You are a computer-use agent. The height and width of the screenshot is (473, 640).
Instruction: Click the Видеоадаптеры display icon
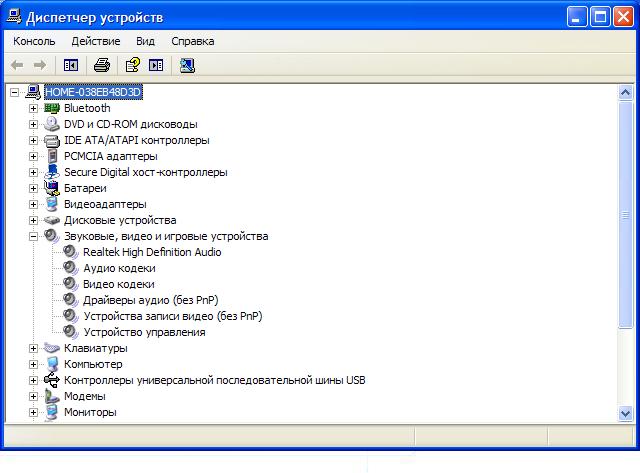click(52, 204)
